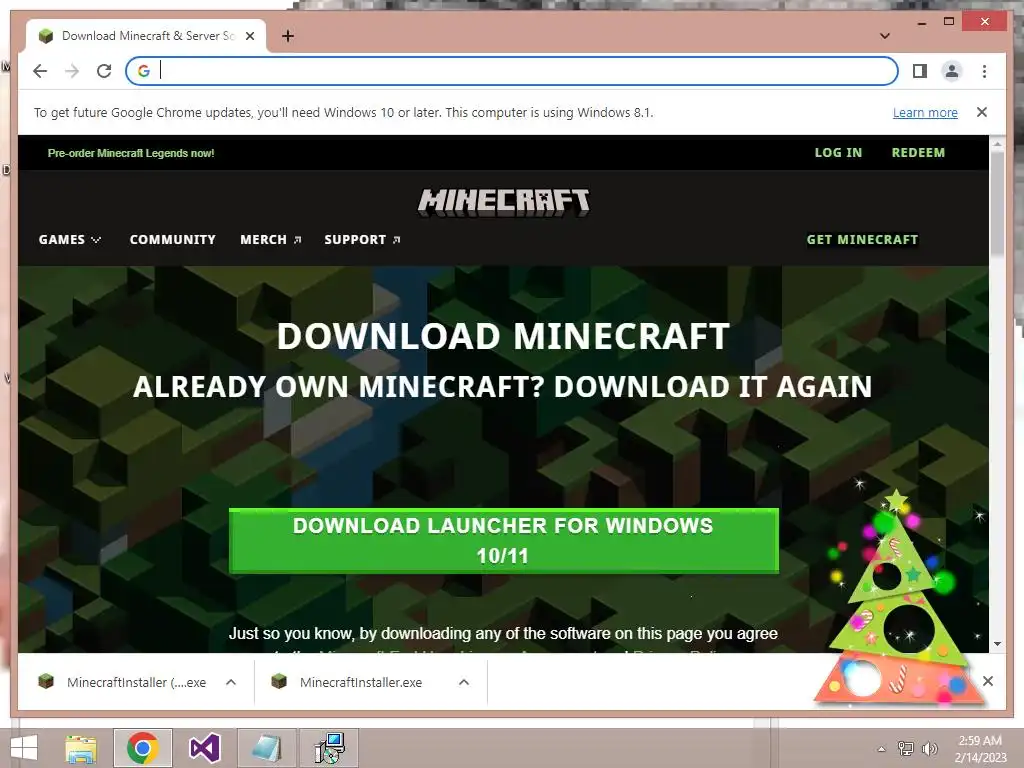Dismiss the Chrome update notice bar
The width and height of the screenshot is (1024, 768).
[x=982, y=112]
